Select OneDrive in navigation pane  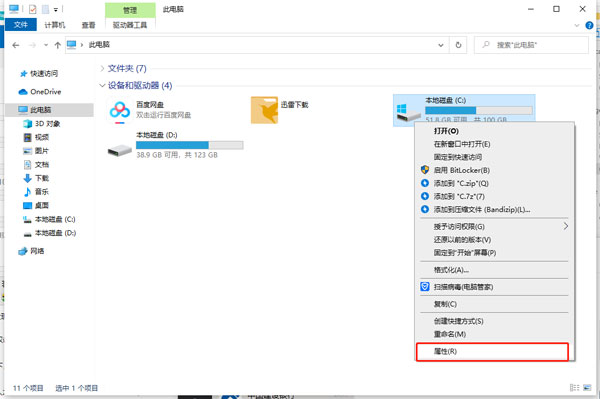point(40,92)
